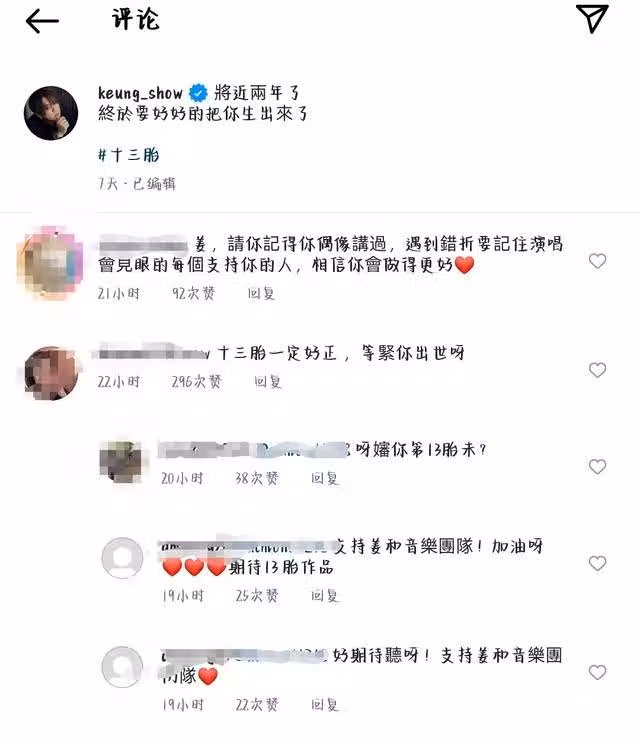Reply to the 21小时 comment
Screen dimensions: 640x744
(261, 294)
